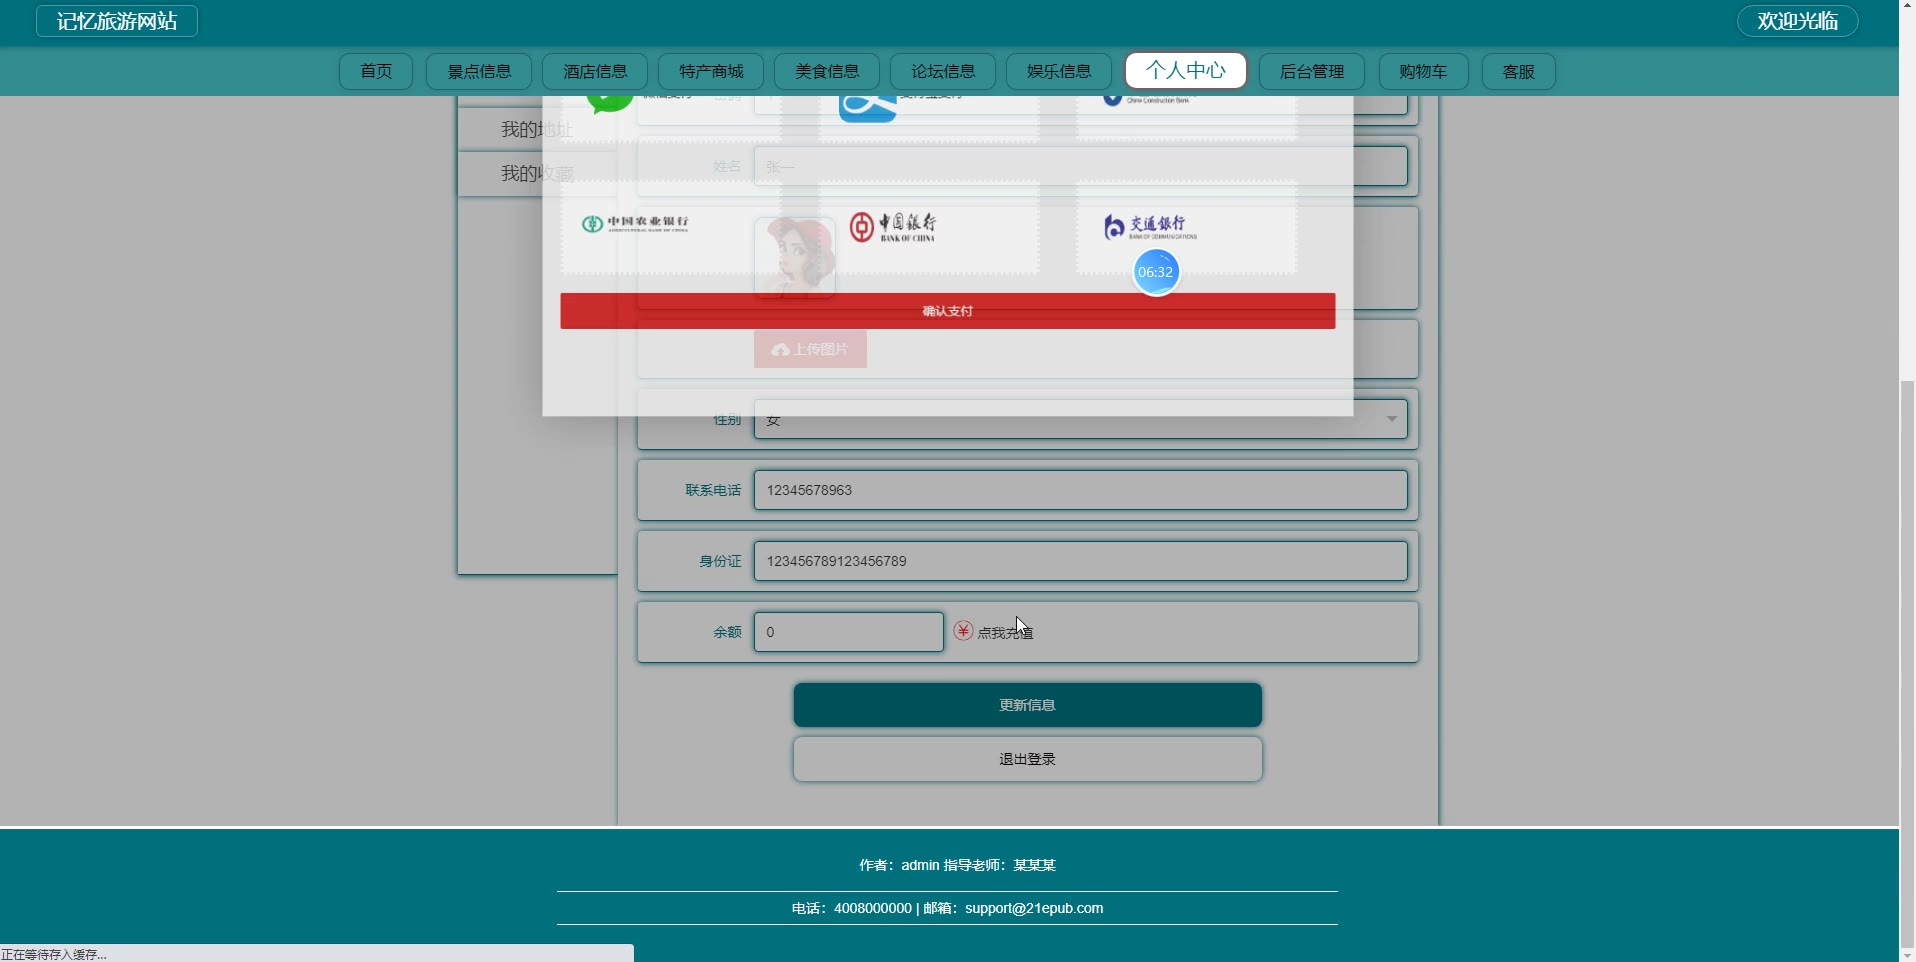Click the blue 06:32 timer bubble

[x=1156, y=272]
